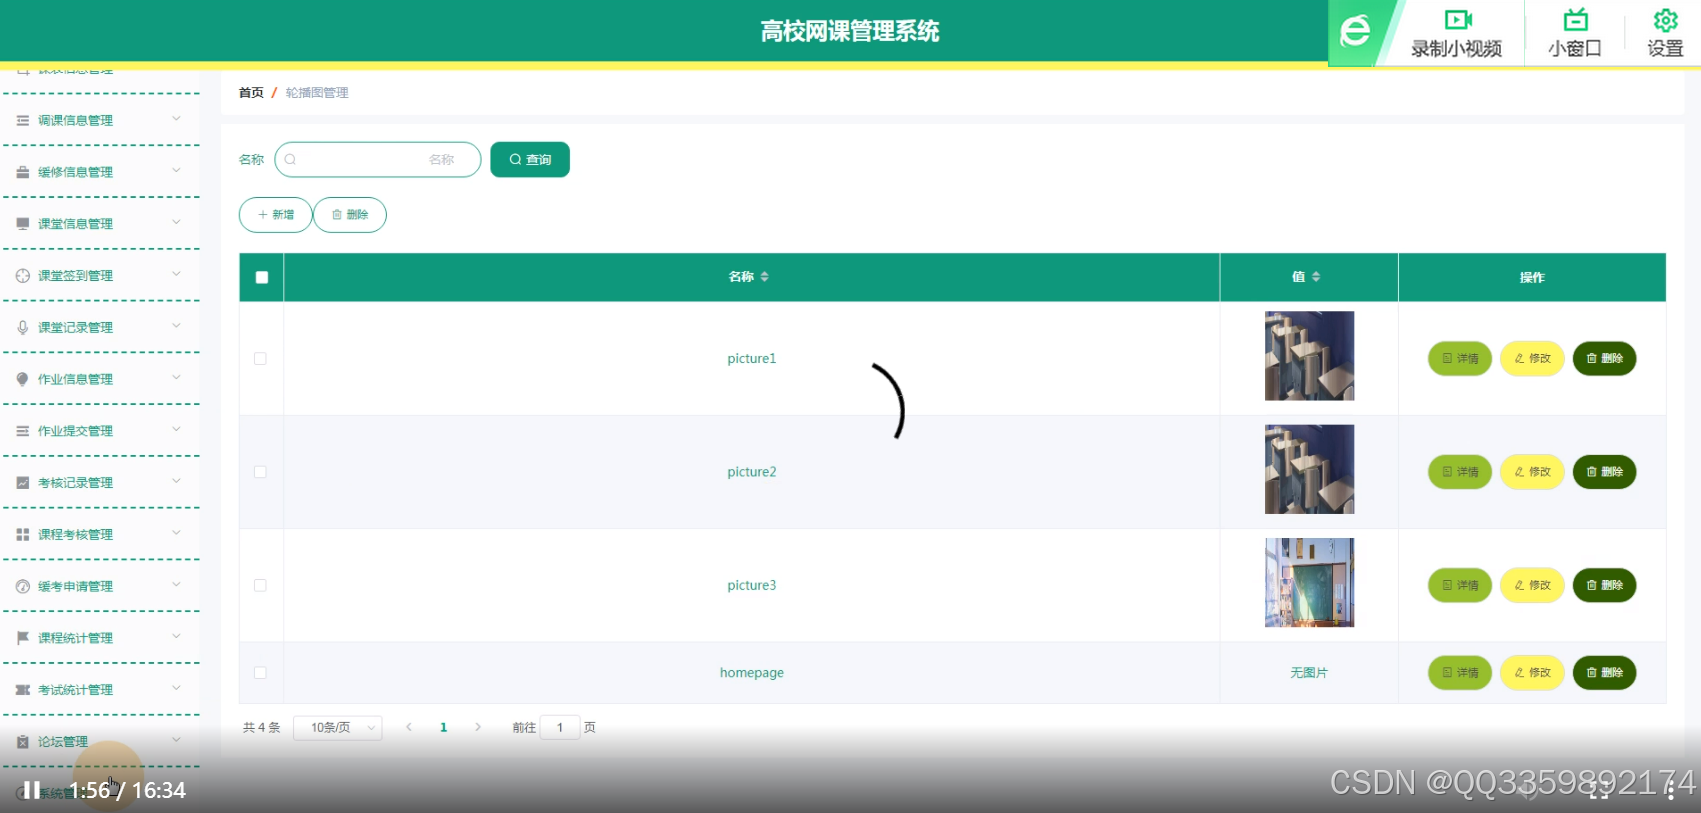Screen dimensions: 1701x813
Task: Open 录制小视频 video recording tool
Action: click(x=1456, y=33)
